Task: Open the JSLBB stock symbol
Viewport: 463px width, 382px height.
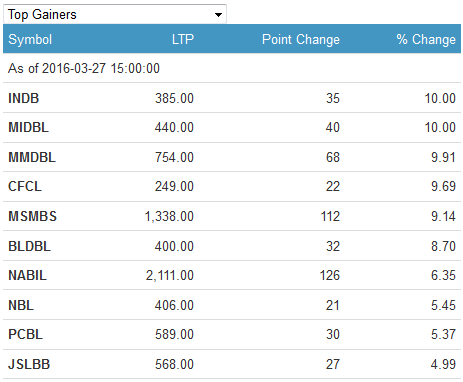Action: click(x=29, y=364)
